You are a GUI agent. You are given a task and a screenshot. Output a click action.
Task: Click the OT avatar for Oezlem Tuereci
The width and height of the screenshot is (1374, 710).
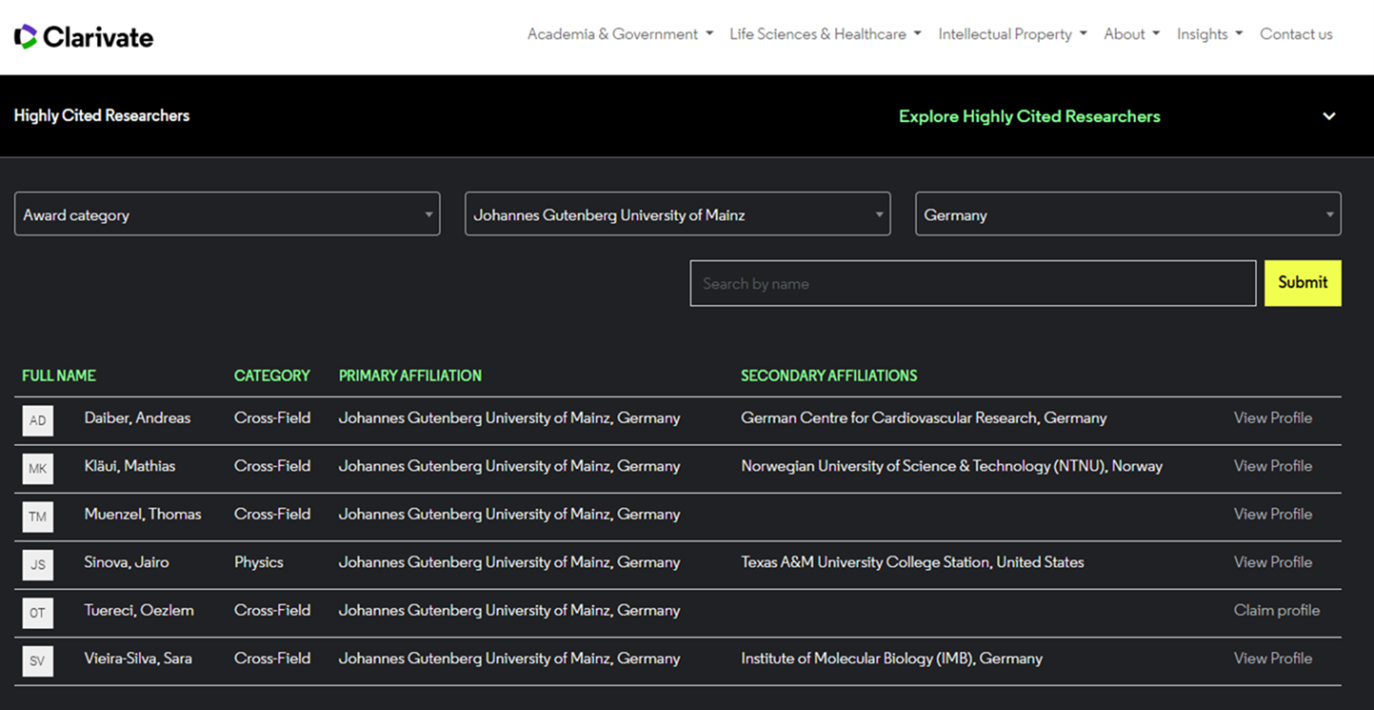[x=38, y=613]
